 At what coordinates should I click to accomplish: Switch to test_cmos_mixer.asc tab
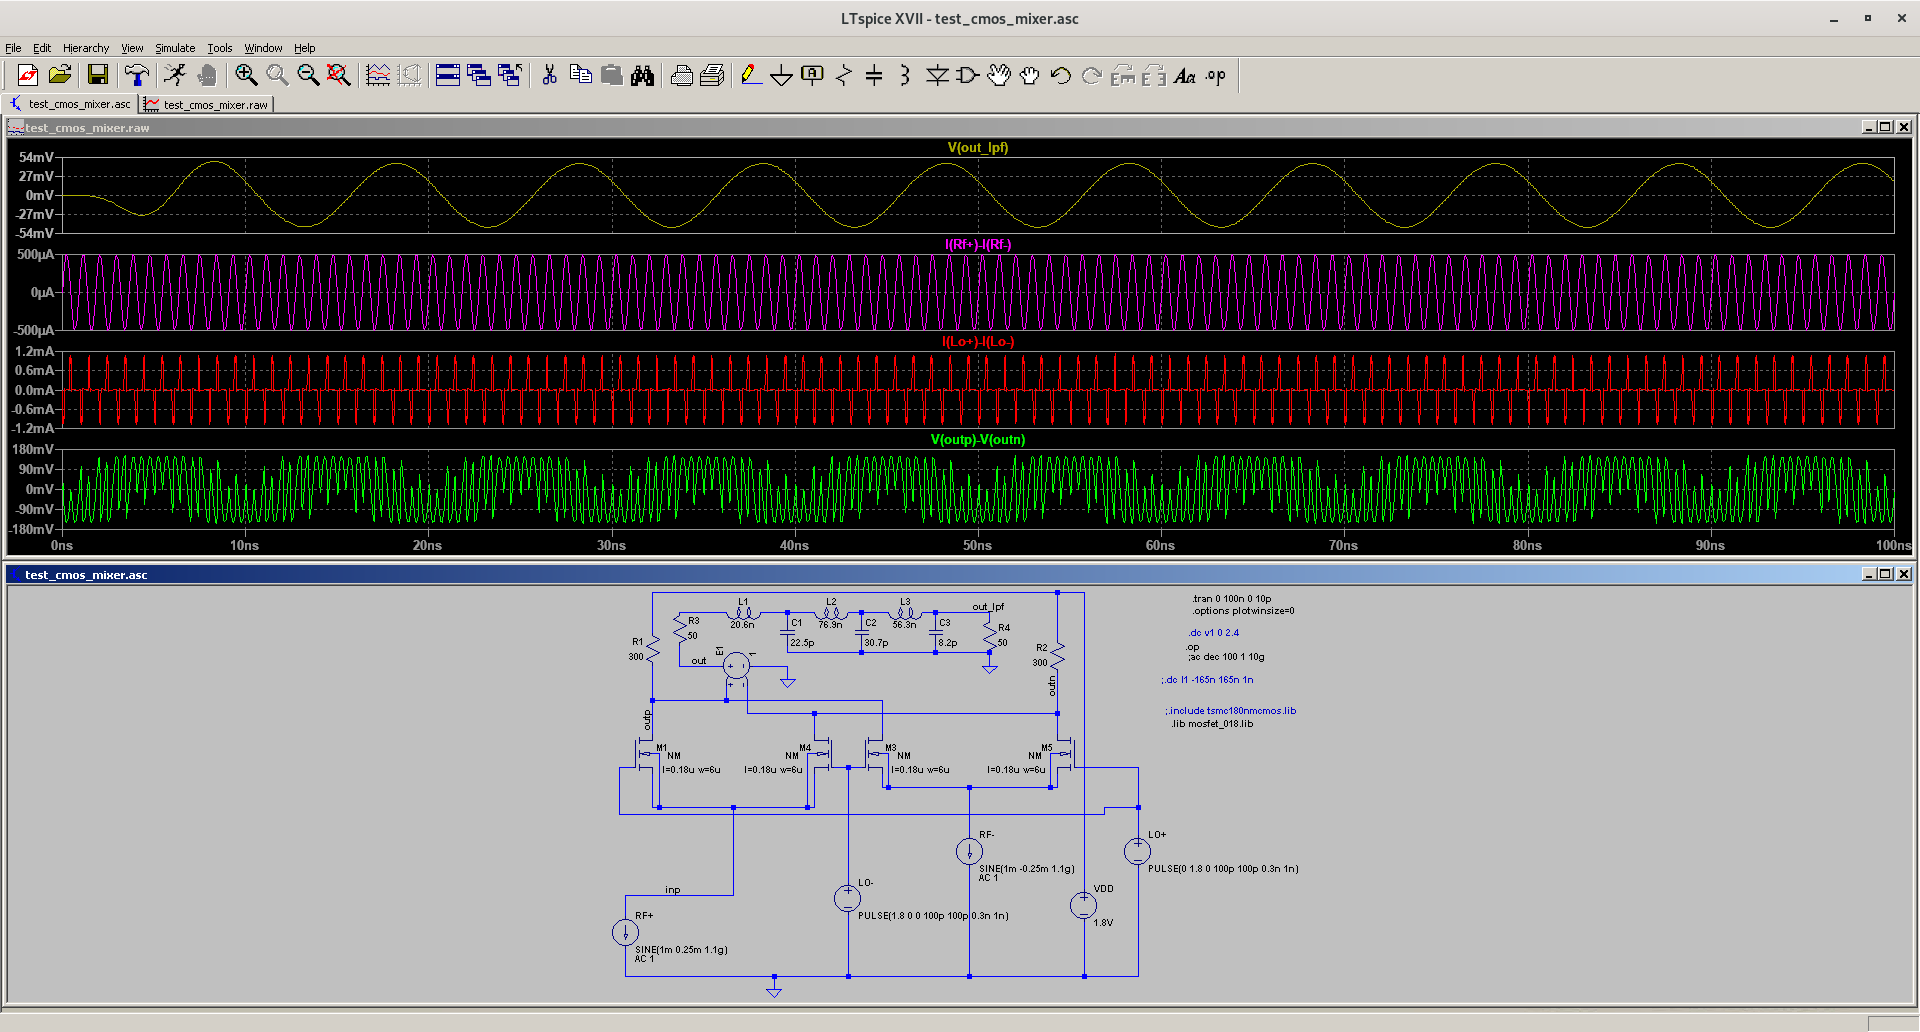point(70,104)
